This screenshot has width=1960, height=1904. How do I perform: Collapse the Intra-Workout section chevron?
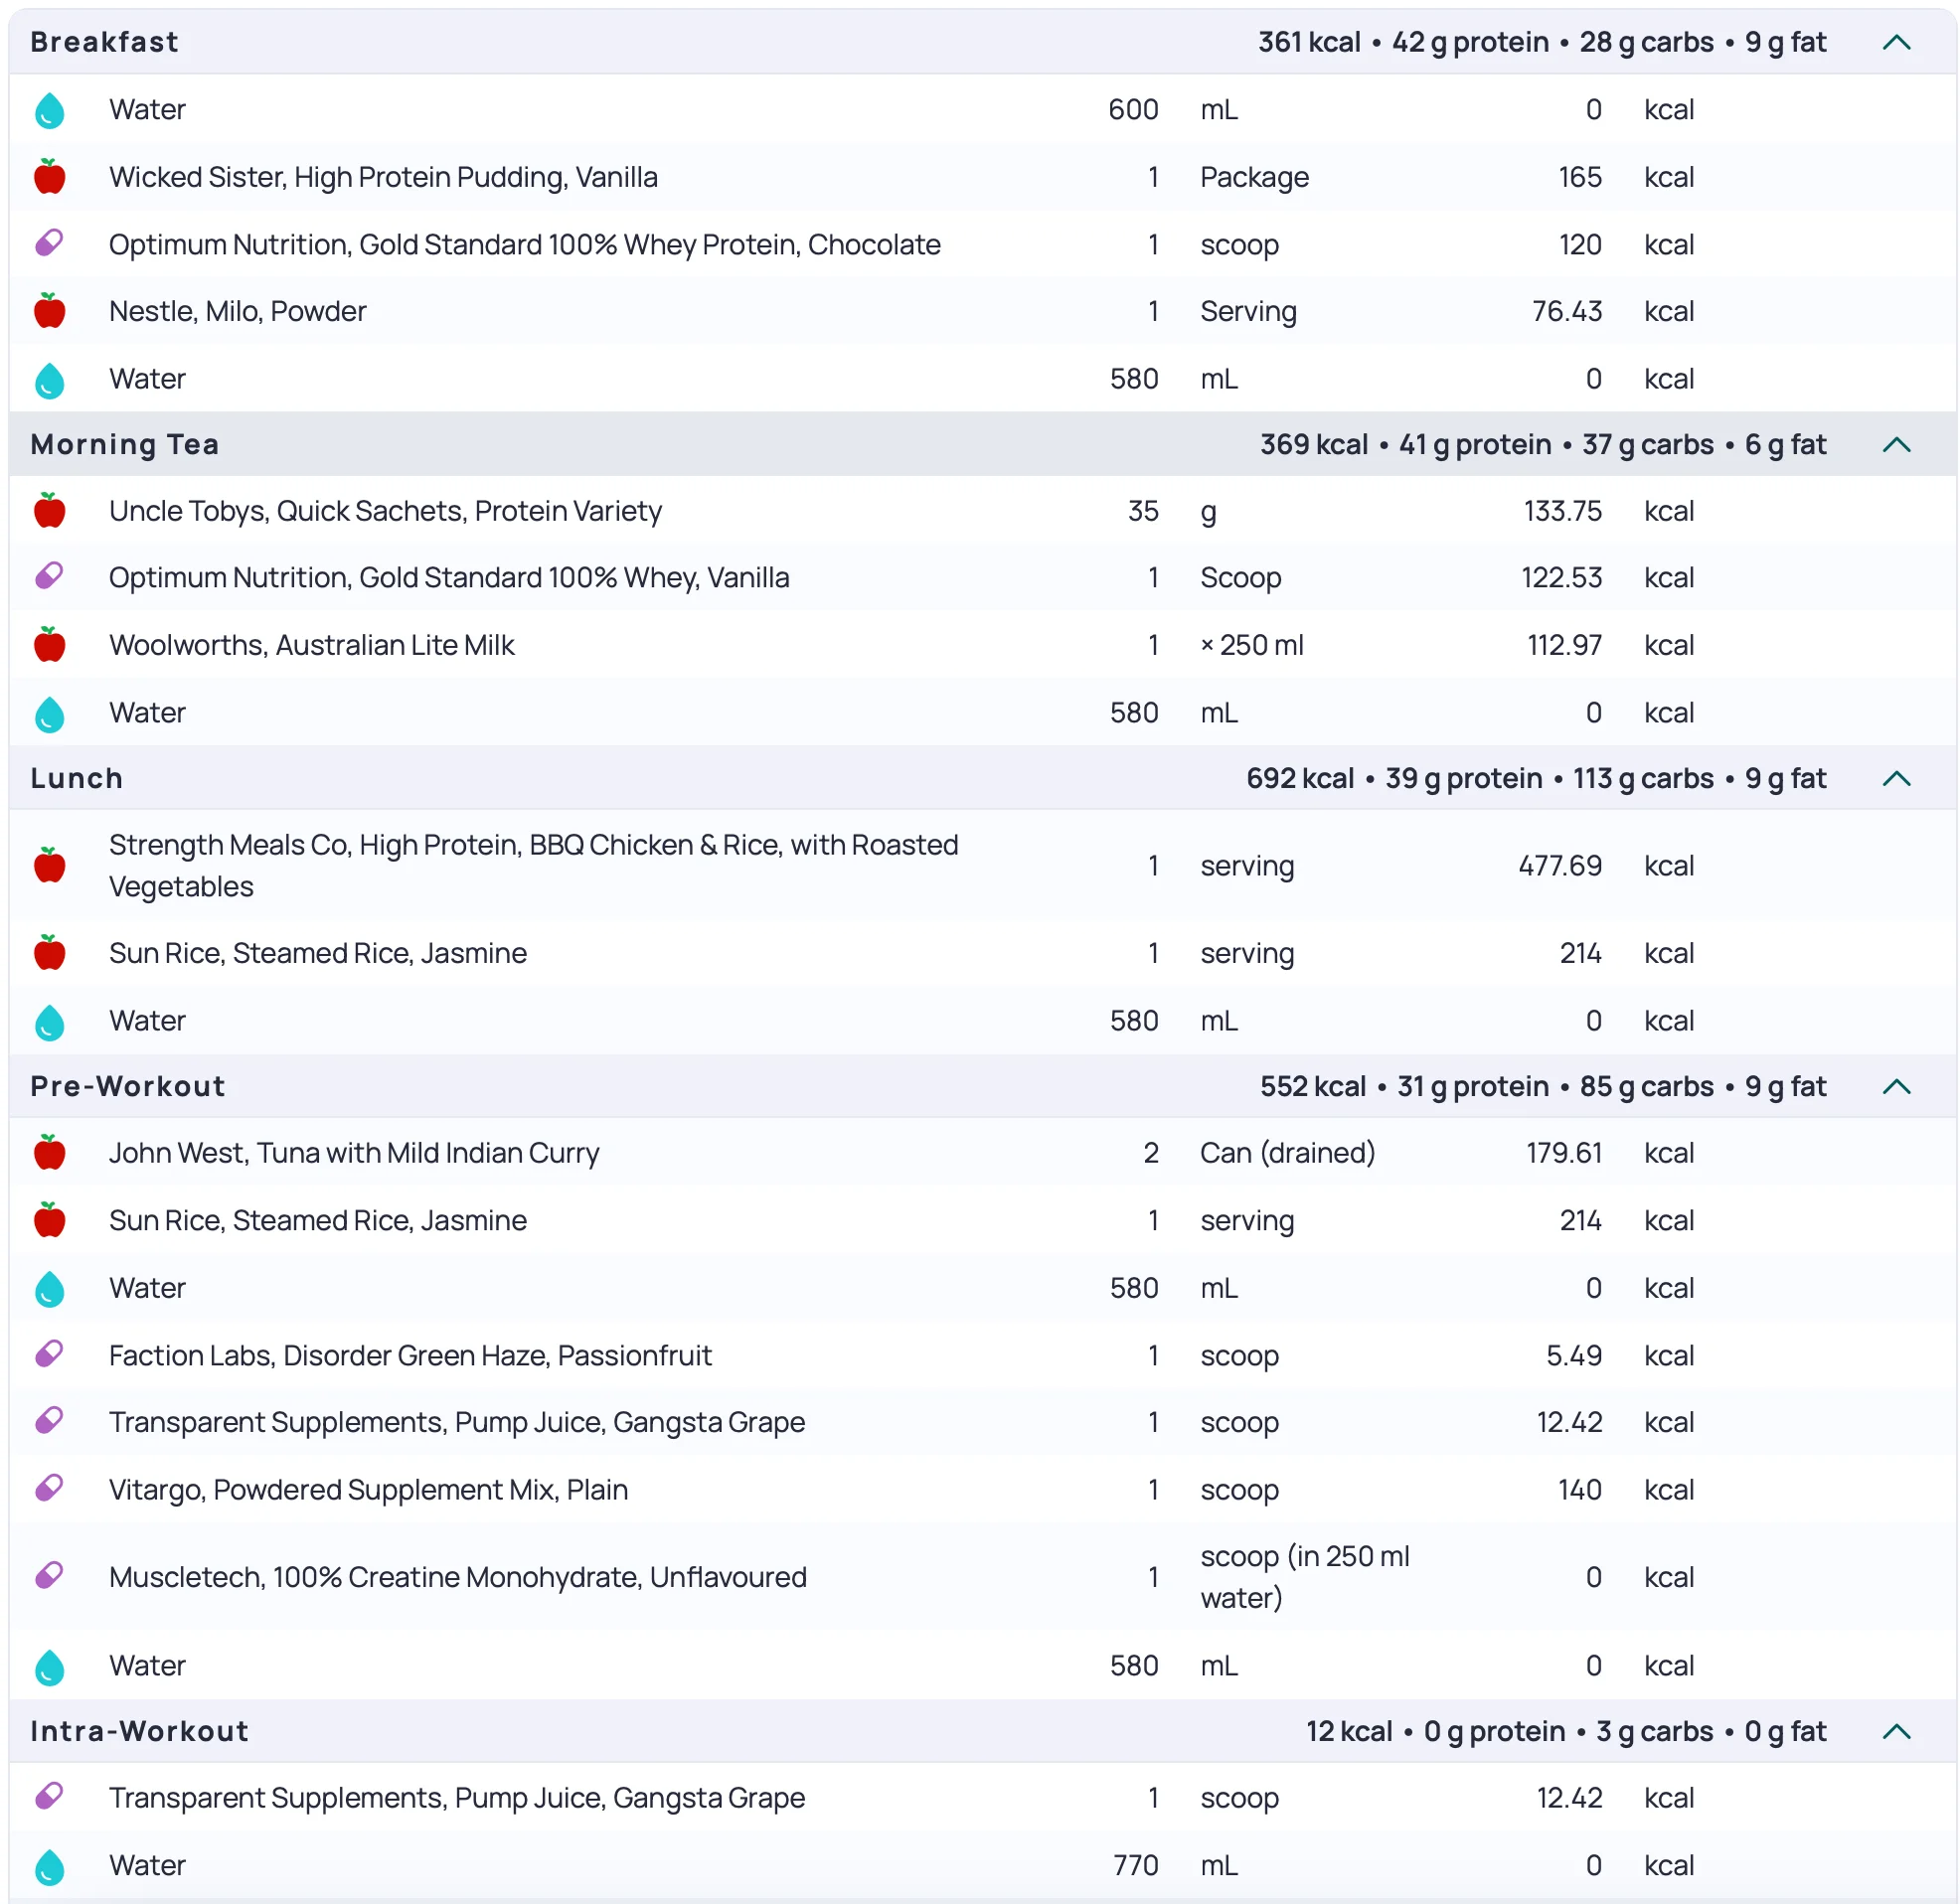1896,1732
